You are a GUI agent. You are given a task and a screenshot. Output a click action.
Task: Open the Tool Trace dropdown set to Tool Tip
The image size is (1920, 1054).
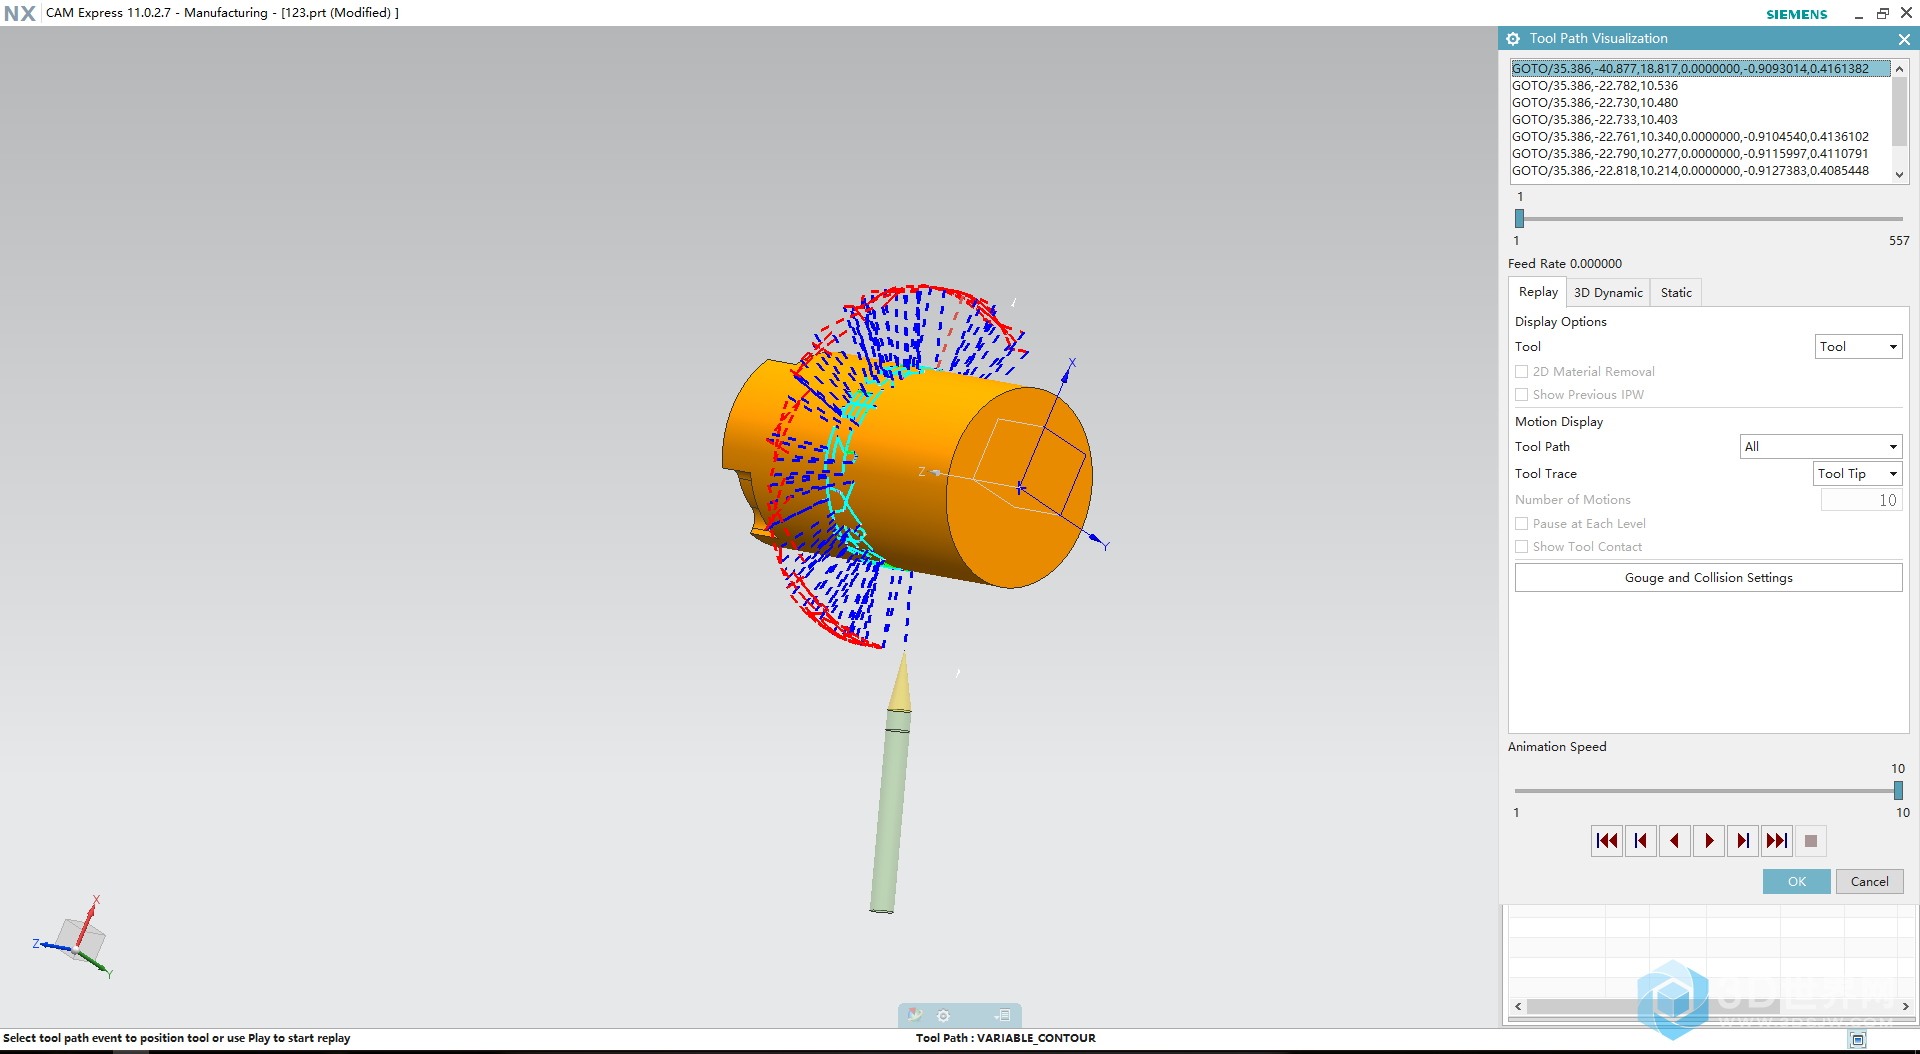click(1857, 474)
